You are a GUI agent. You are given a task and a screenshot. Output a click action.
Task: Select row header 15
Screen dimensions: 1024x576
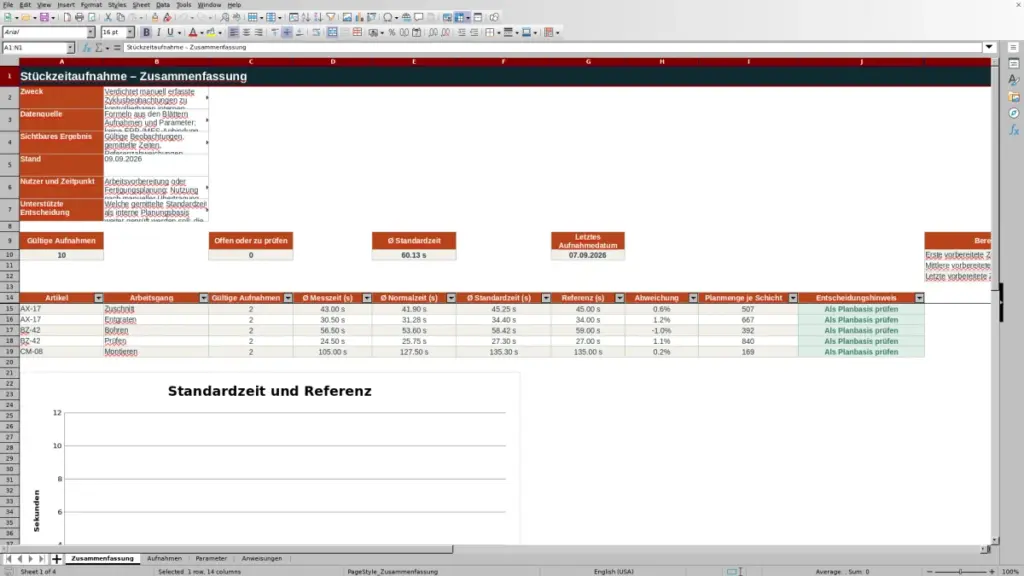(9, 309)
